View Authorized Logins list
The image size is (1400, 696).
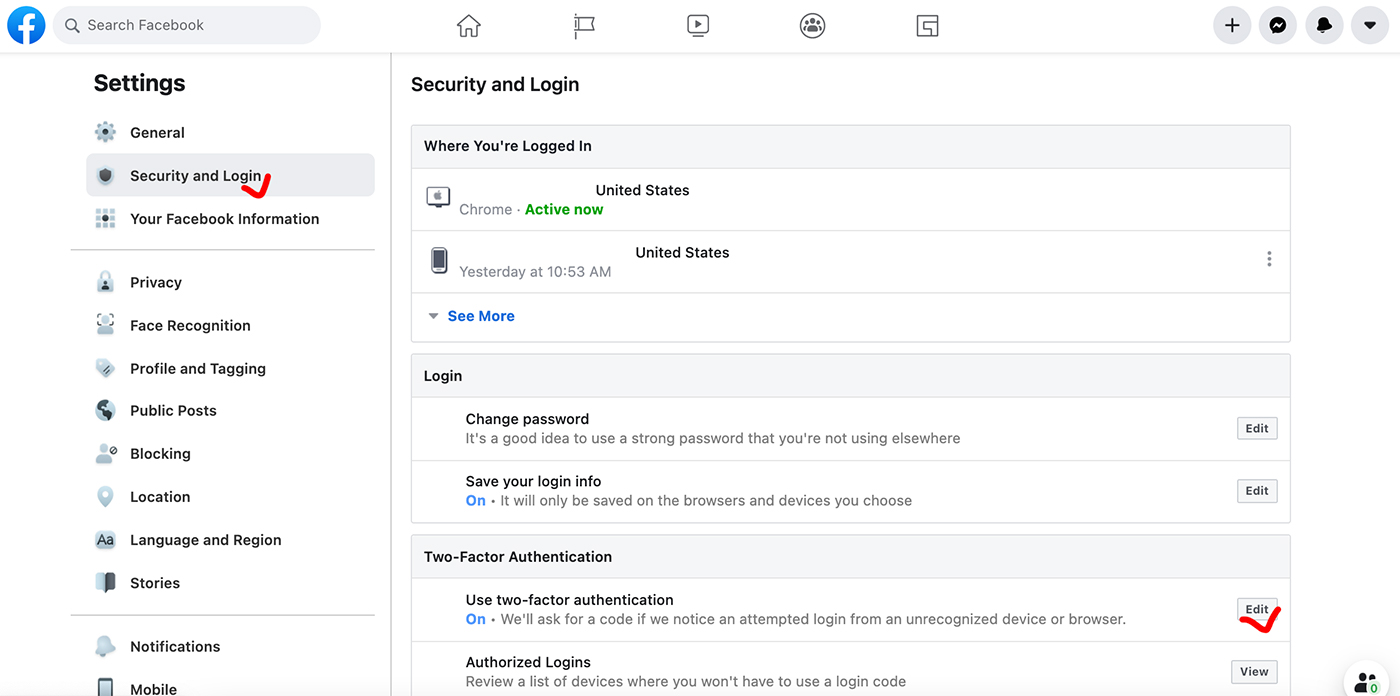[1253, 672]
